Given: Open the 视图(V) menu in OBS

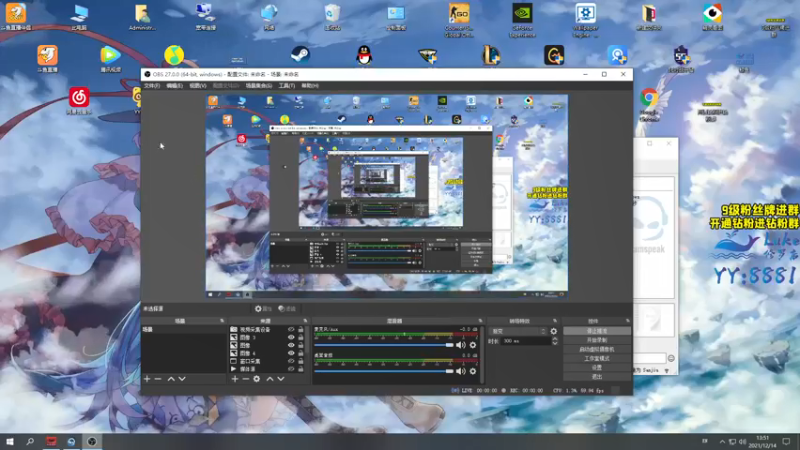Looking at the screenshot, I should click(198, 86).
